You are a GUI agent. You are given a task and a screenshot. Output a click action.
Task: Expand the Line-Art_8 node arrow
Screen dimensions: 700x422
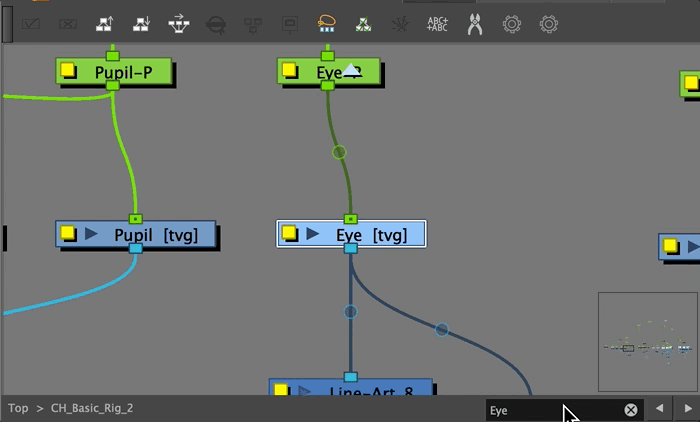[x=305, y=391]
